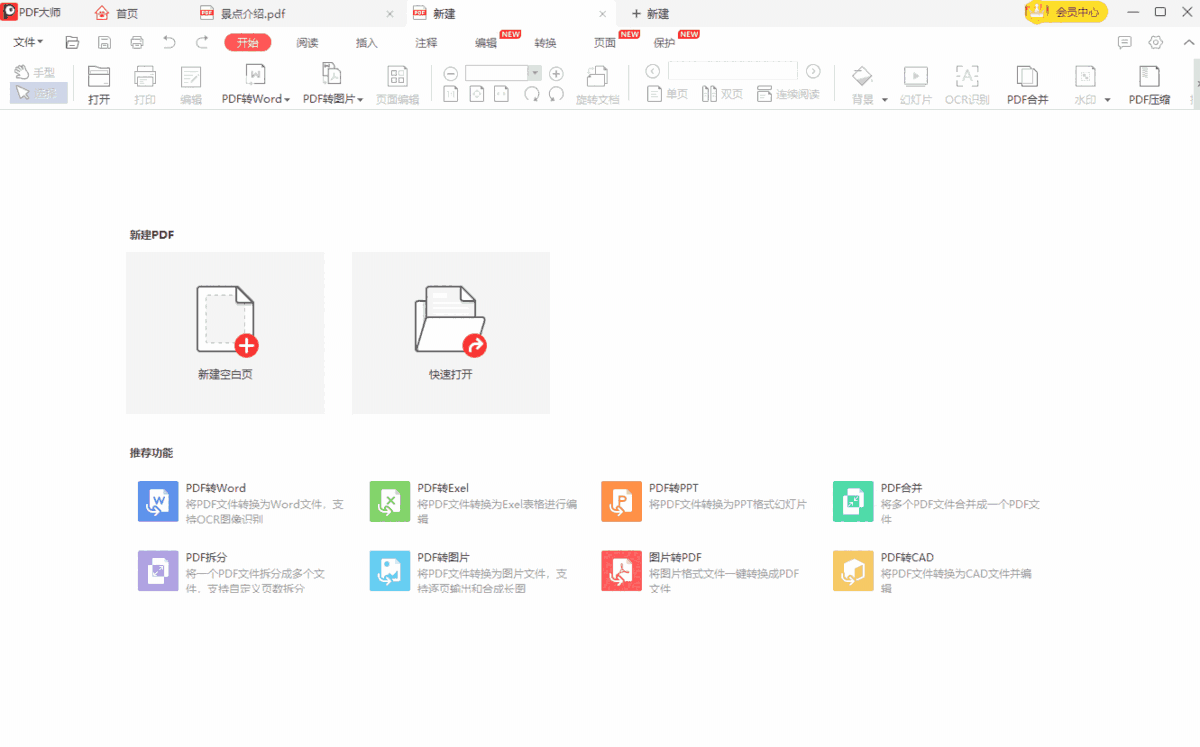
Task: Launch the PDF合并 tool in toolbar
Action: pyautogui.click(x=1027, y=85)
